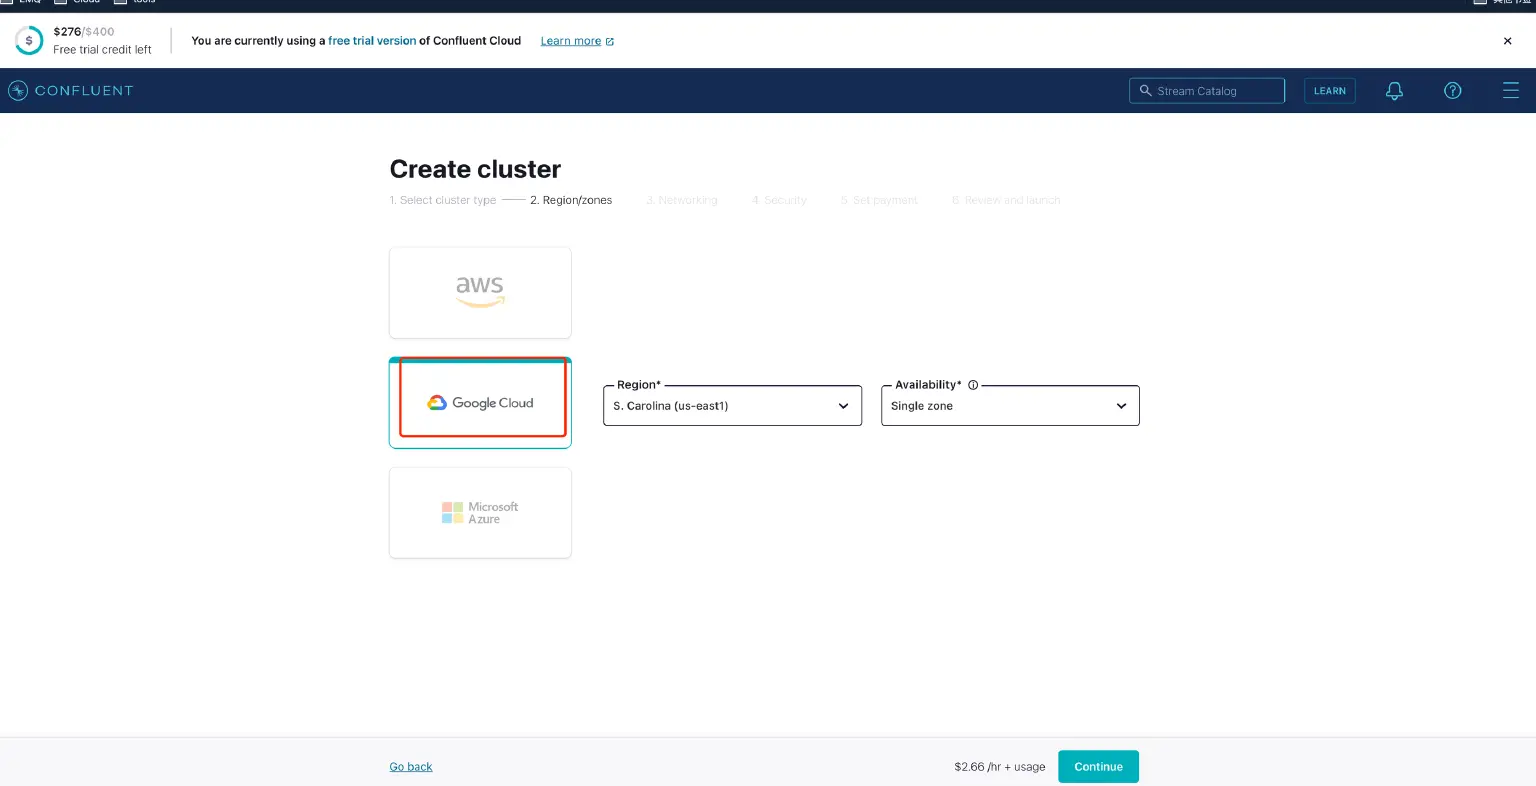Screen dimensions: 1536x786
Task: Click the LEARN menu item
Action: pos(1330,90)
